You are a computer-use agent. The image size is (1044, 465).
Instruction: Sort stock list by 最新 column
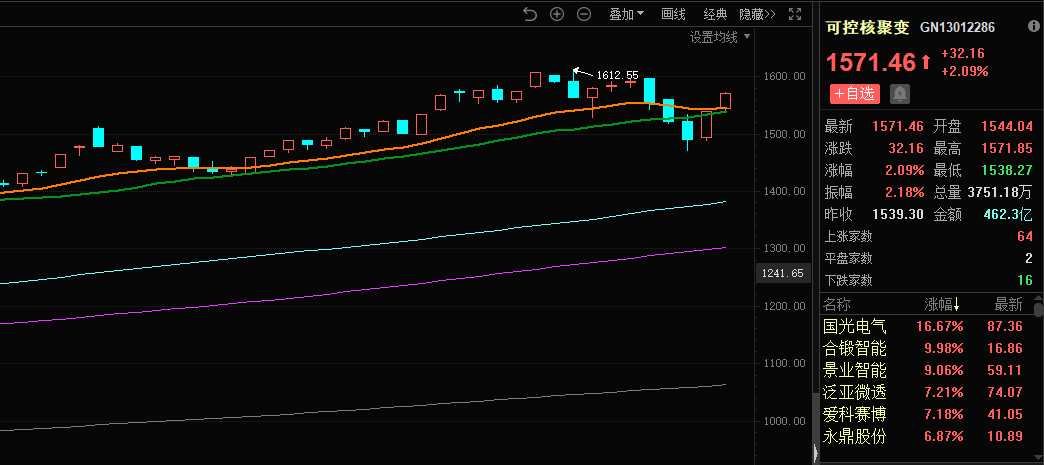pos(1007,305)
